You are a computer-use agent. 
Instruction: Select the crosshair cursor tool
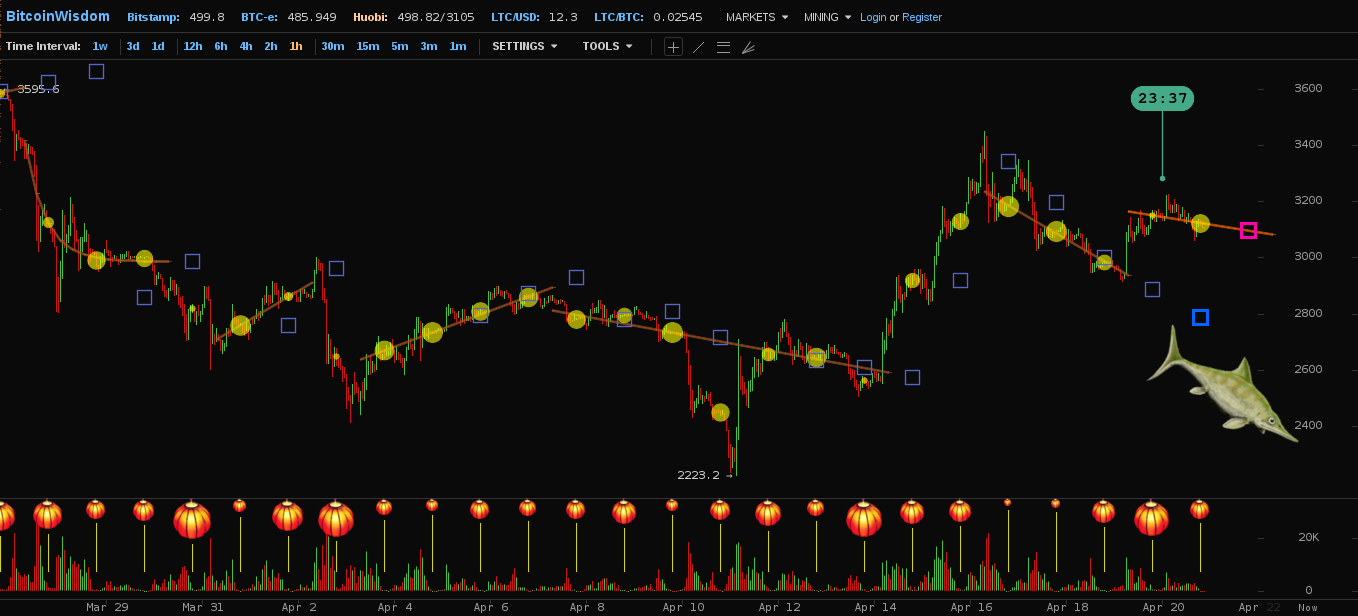point(673,47)
